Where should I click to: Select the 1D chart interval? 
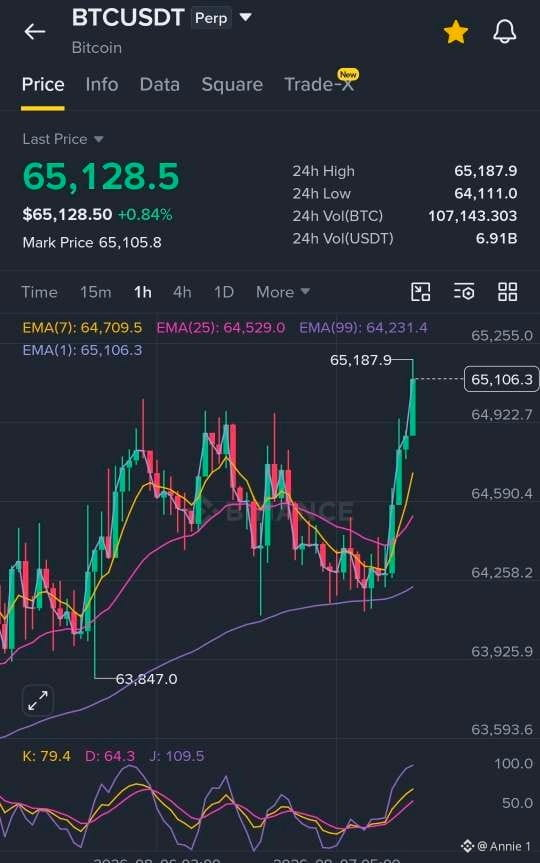click(x=224, y=292)
